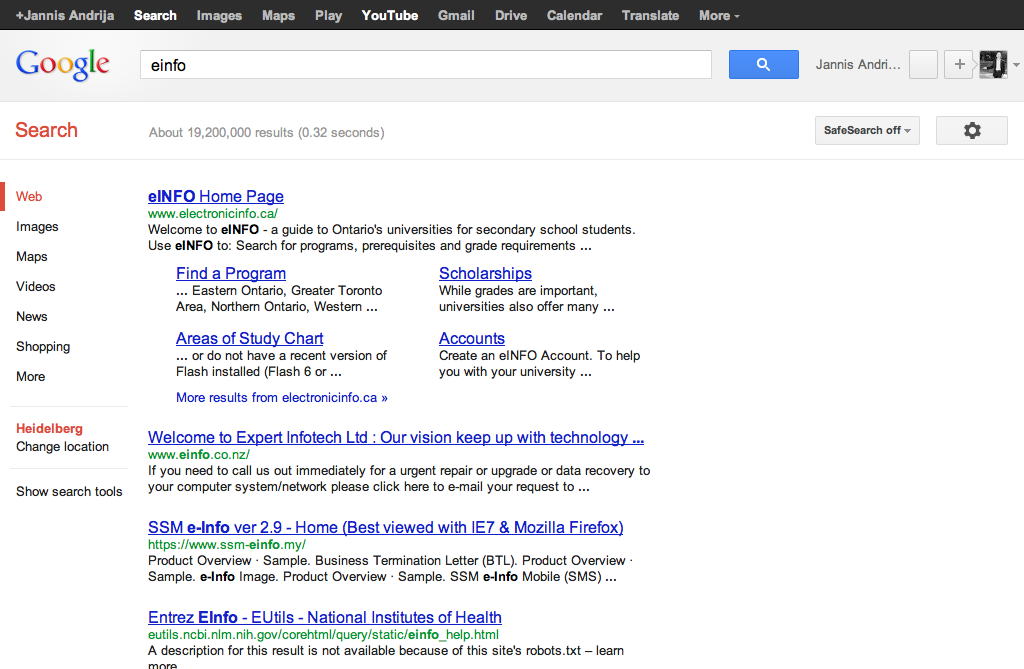Switch to Shopping results
Viewport: 1024px width, 669px height.
(x=43, y=346)
